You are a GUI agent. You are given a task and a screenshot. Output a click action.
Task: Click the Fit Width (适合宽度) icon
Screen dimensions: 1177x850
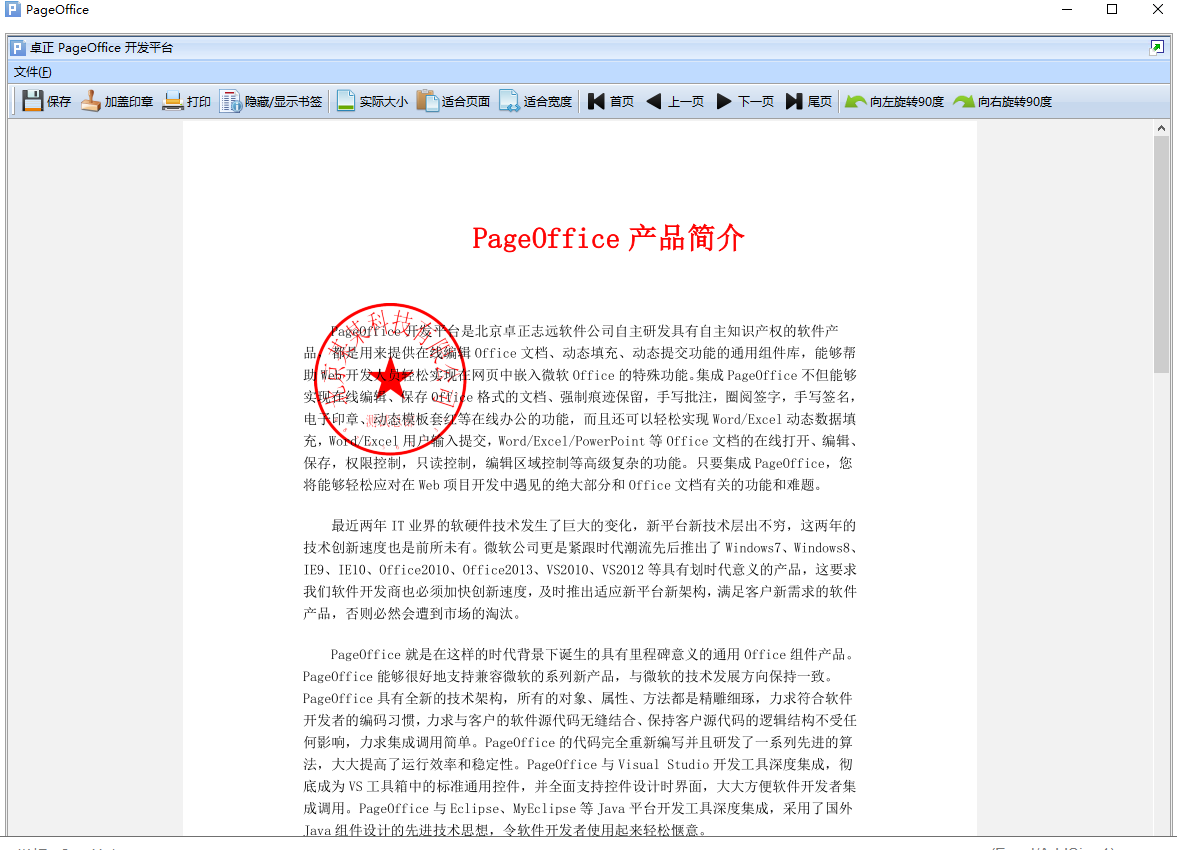pyautogui.click(x=509, y=101)
